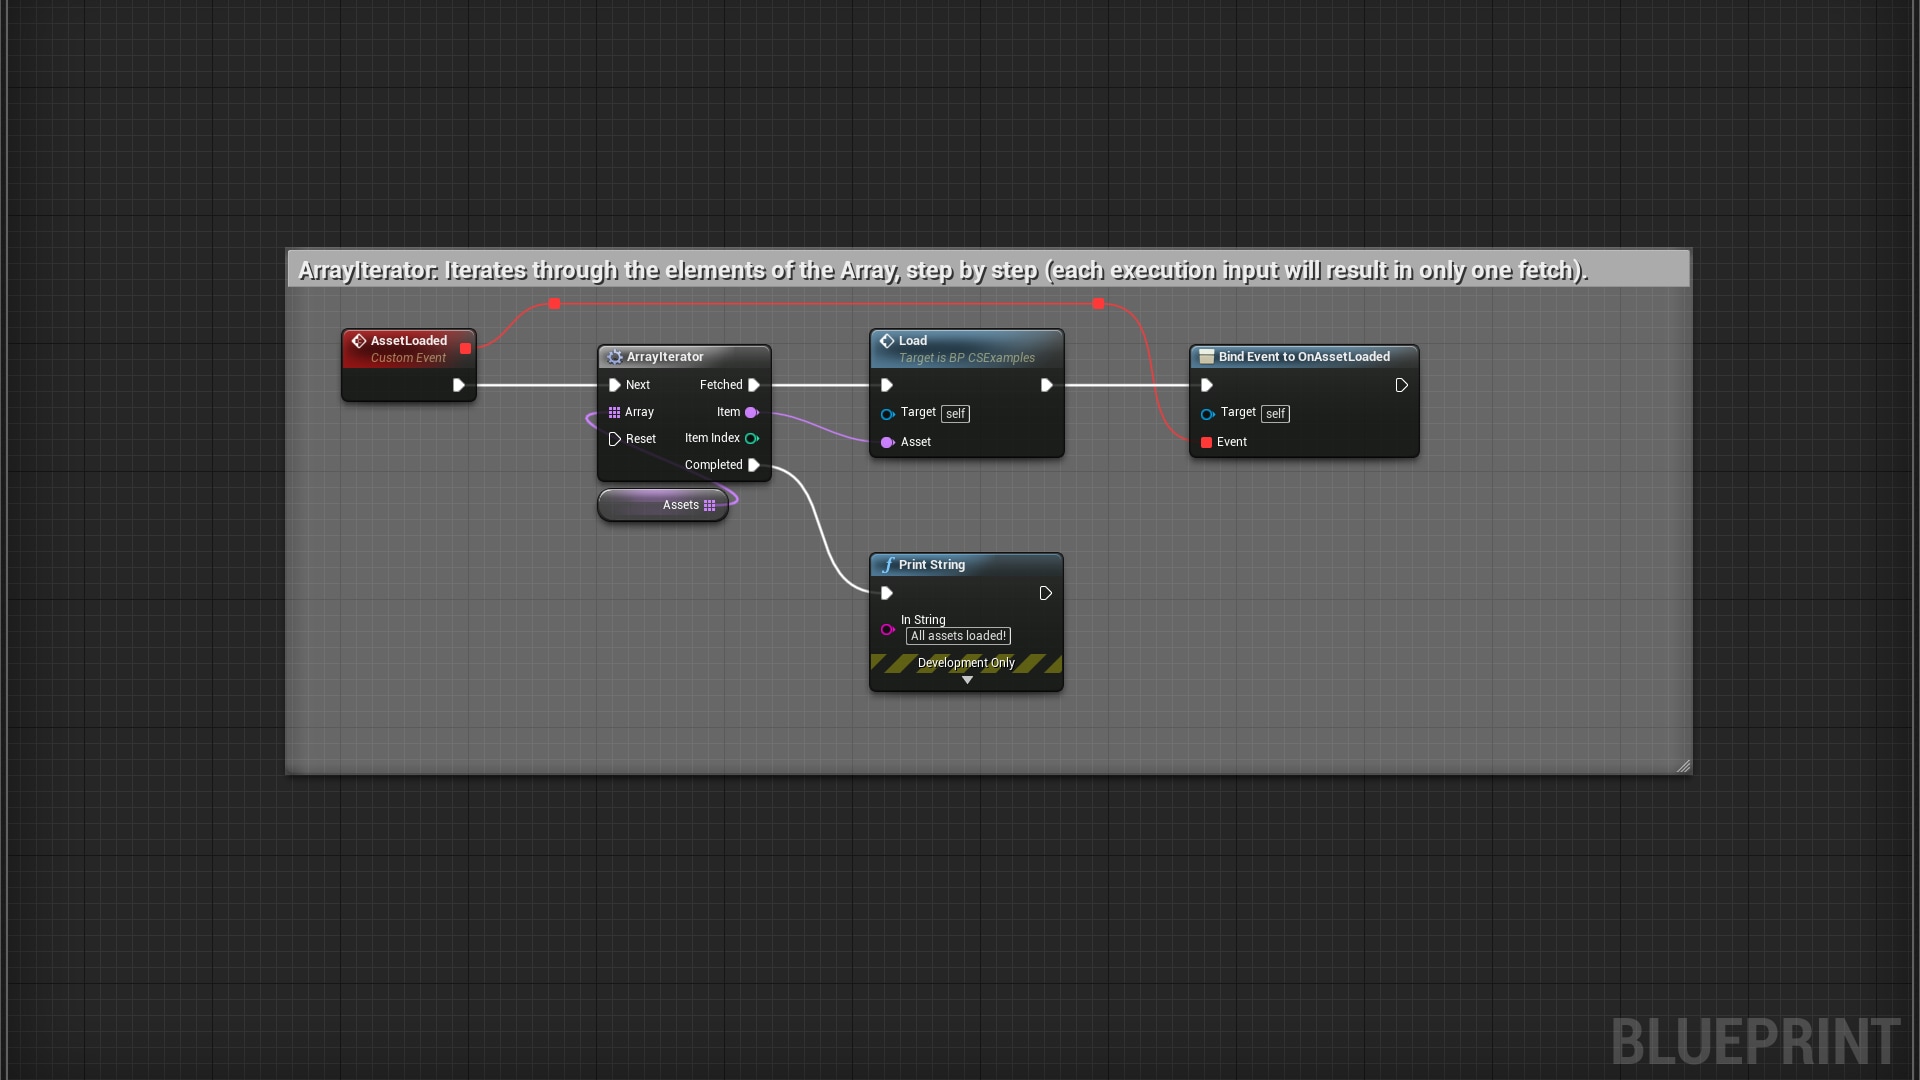Click the purple Asset input pin on Load
The width and height of the screenshot is (1920, 1080).
pyautogui.click(x=888, y=442)
